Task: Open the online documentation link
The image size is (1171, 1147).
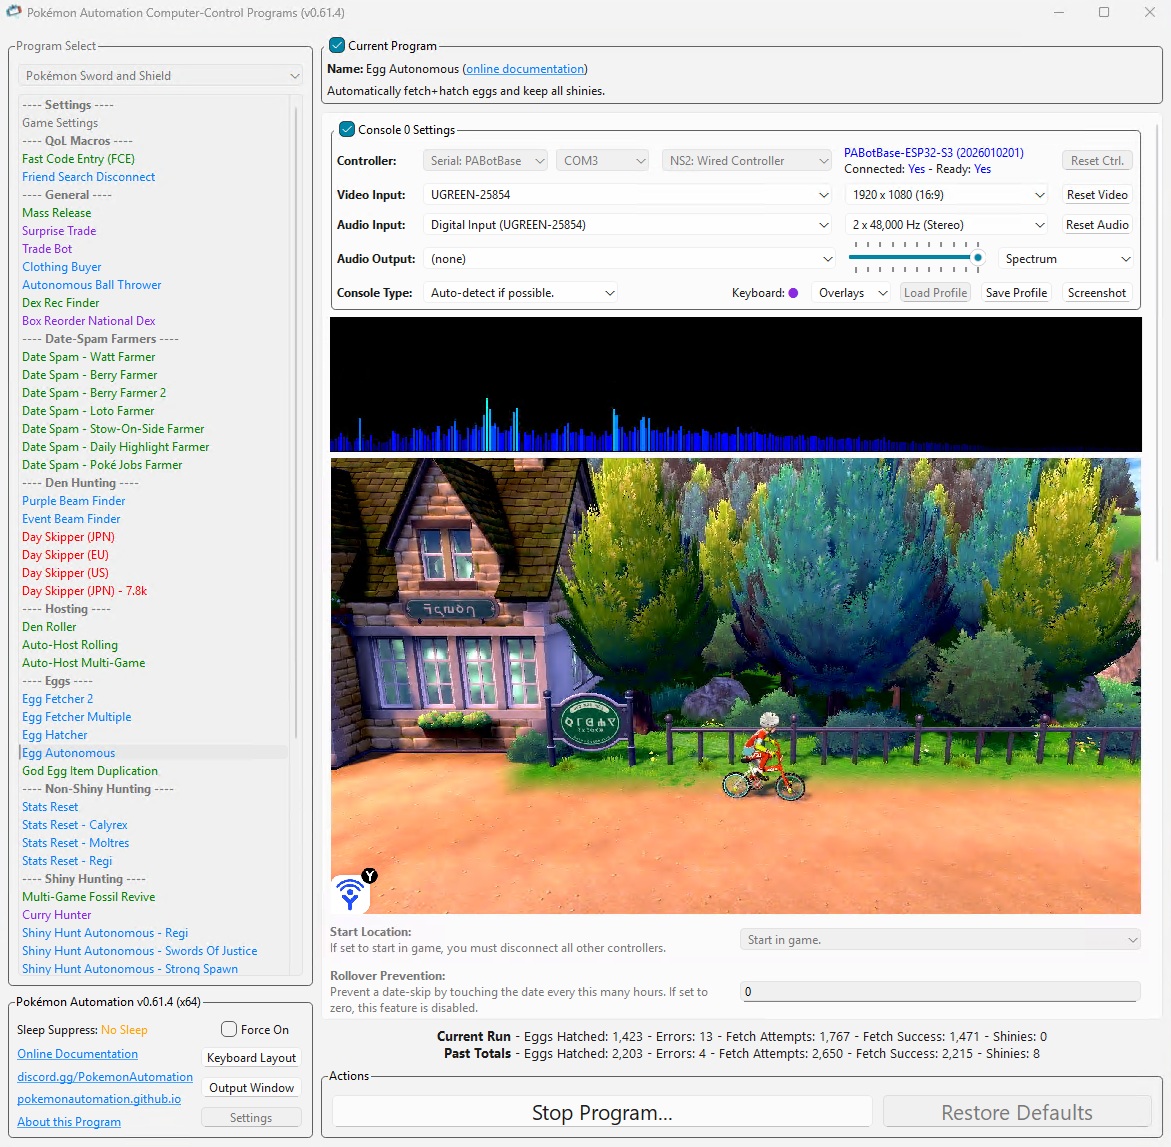Action: coord(525,68)
